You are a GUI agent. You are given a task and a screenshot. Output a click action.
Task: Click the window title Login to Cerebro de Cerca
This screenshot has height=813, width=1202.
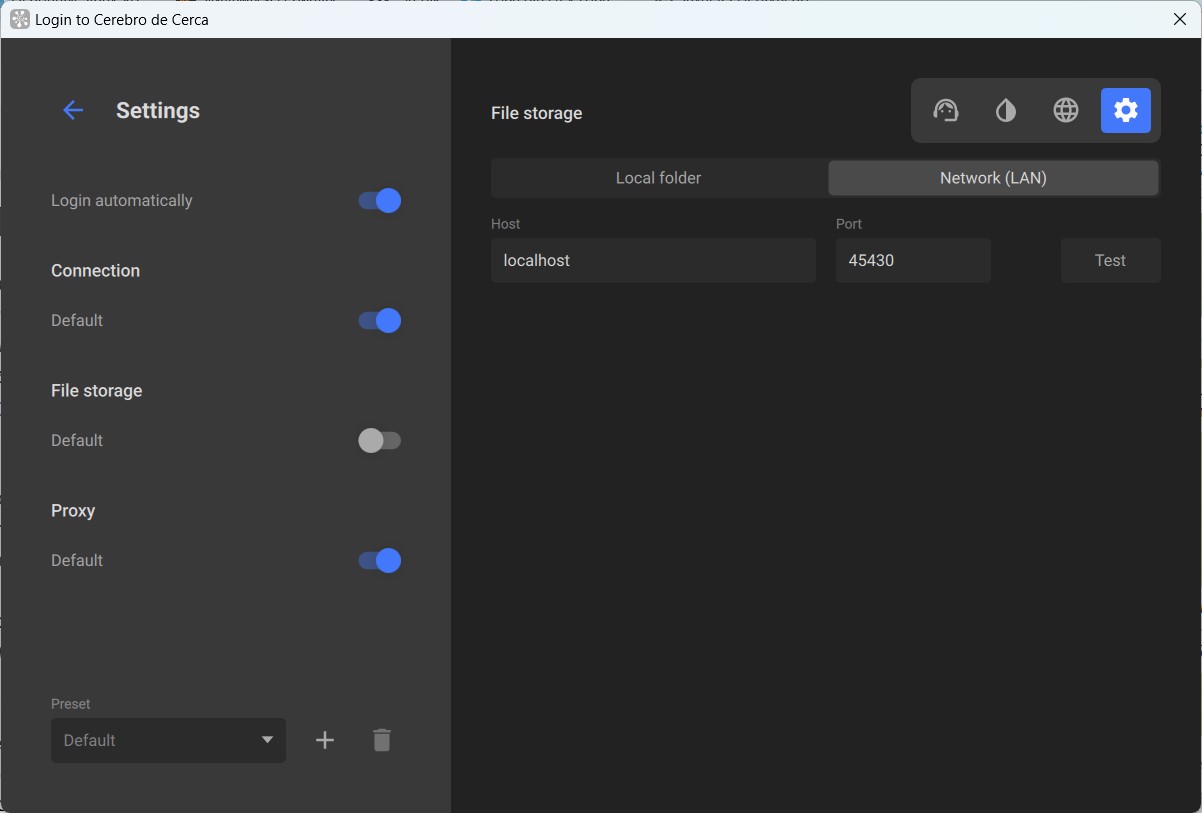coord(122,19)
